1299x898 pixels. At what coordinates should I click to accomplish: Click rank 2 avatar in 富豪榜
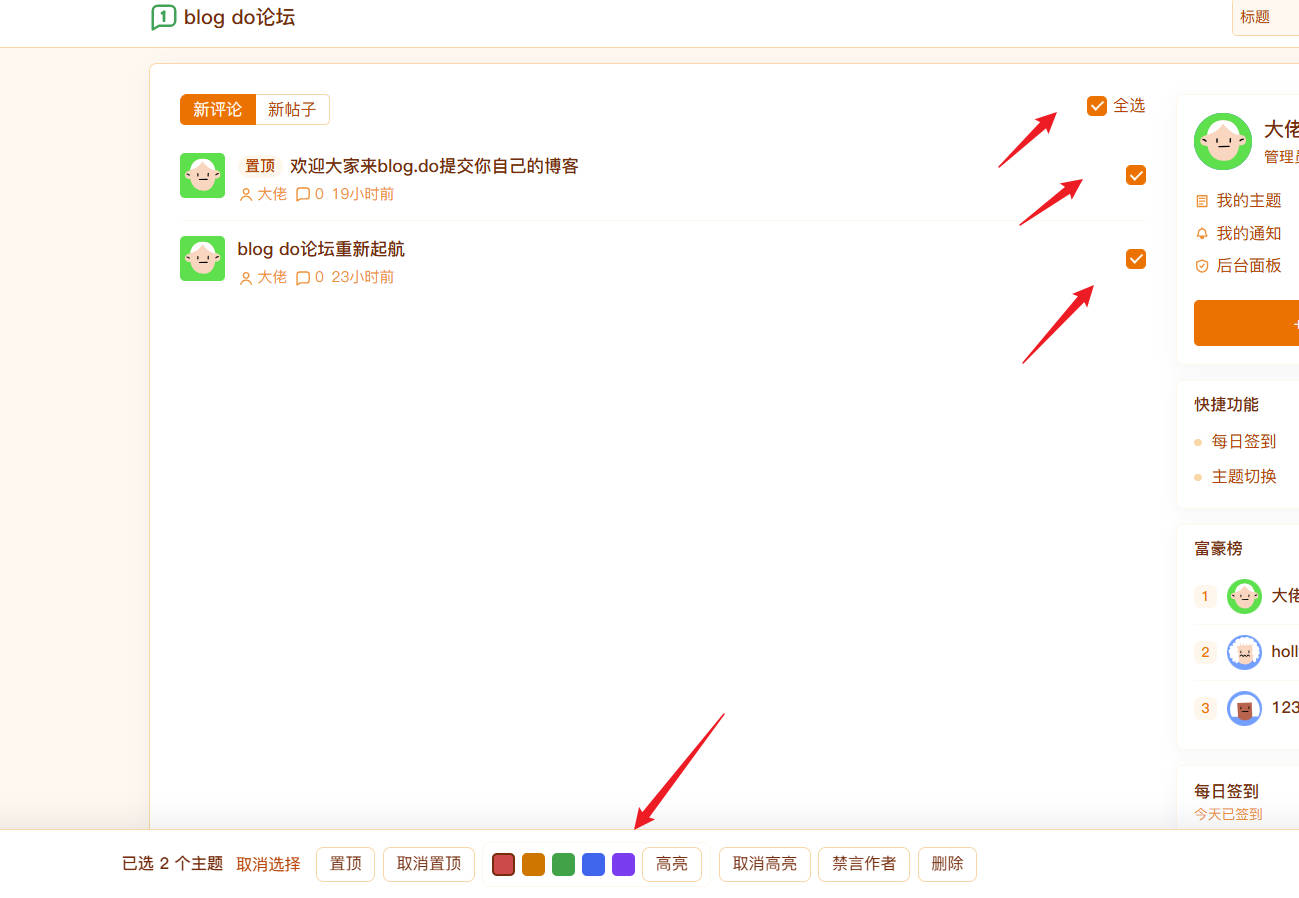point(1244,652)
